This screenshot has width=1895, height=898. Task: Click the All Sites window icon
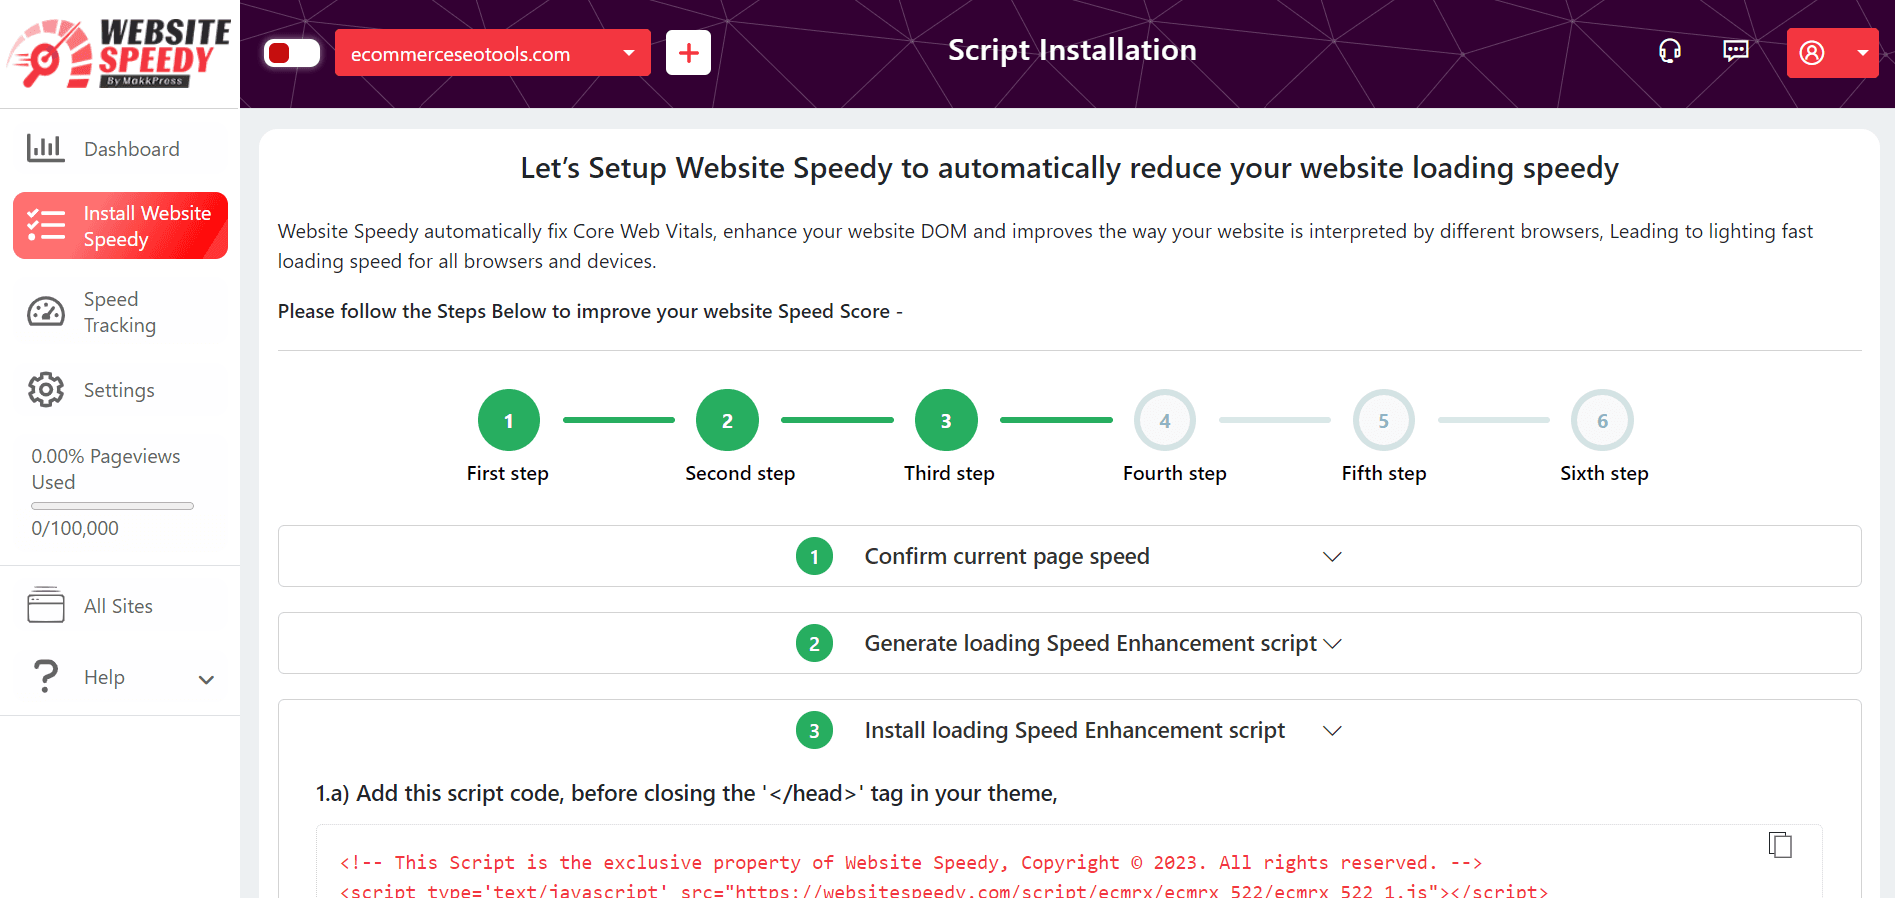pyautogui.click(x=46, y=605)
